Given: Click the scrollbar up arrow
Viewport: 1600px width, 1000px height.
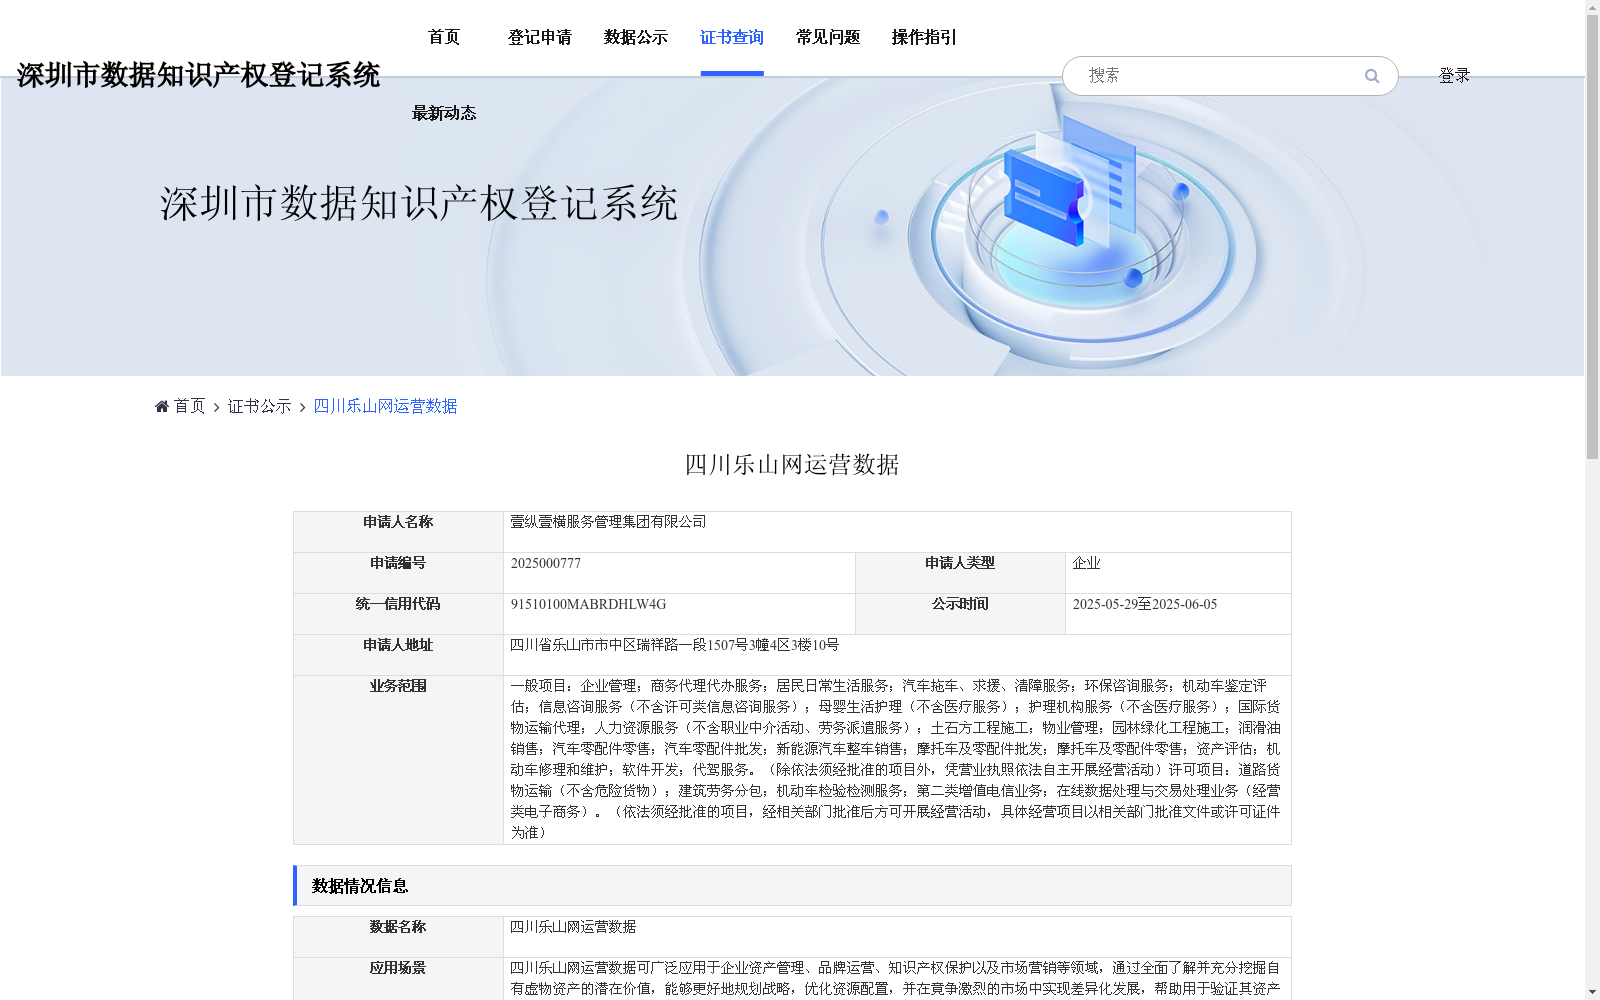Looking at the screenshot, I should point(1592,7).
